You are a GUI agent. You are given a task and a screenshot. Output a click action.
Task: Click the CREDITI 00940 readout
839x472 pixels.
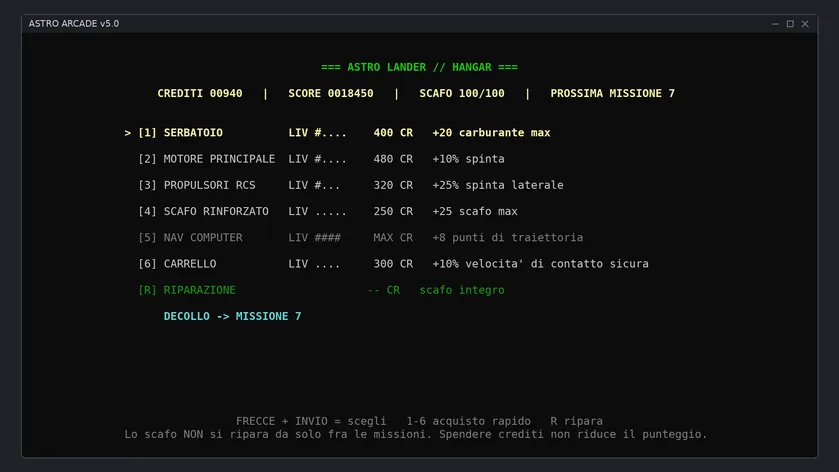point(200,93)
